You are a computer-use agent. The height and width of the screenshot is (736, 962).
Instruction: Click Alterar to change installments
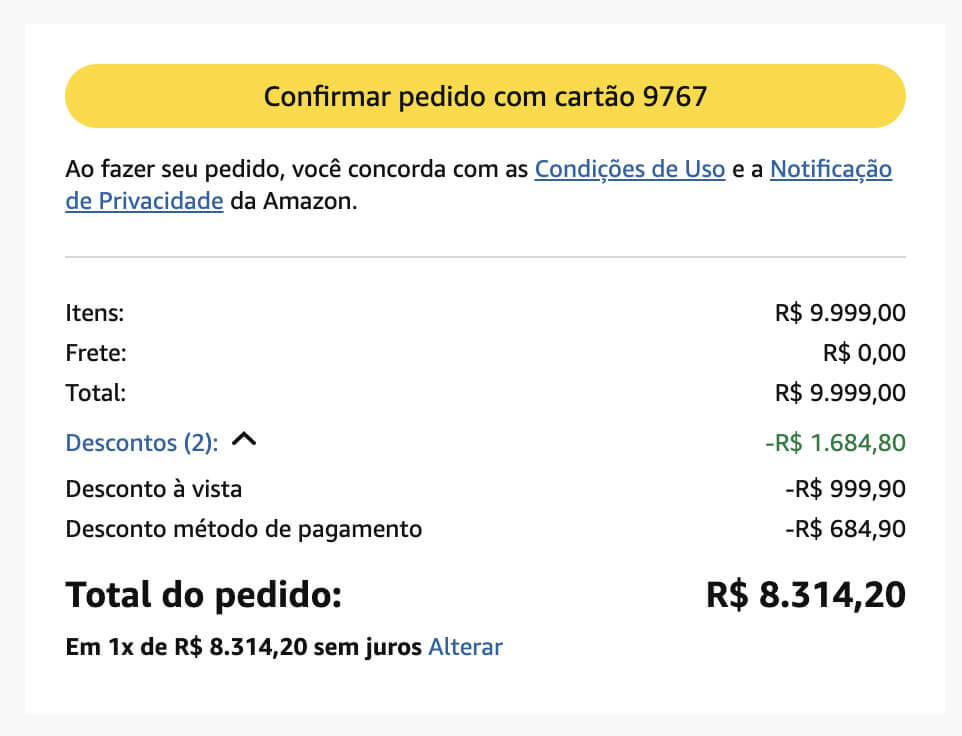(465, 647)
